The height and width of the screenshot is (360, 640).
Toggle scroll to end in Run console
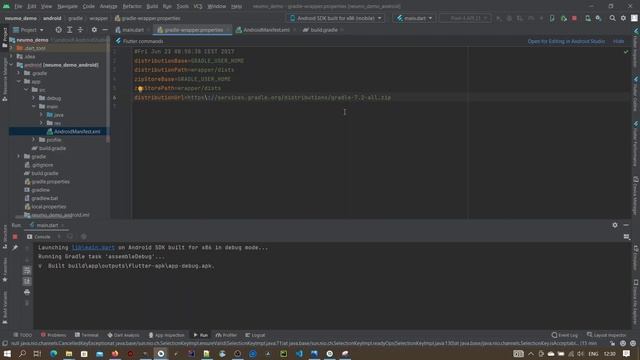pyautogui.click(x=27, y=281)
